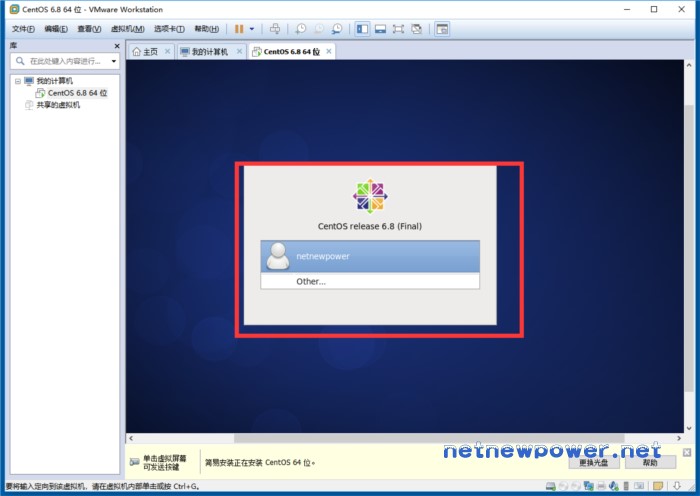The image size is (700, 496).
Task: Toggle the thumbnail bar view icon
Action: pyautogui.click(x=380, y=29)
